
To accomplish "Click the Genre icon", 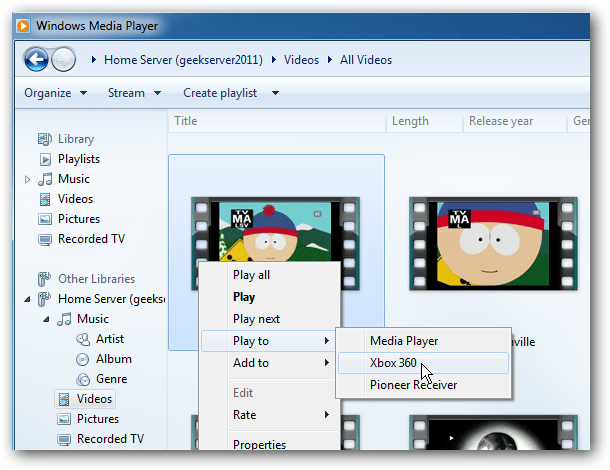I will [x=83, y=379].
